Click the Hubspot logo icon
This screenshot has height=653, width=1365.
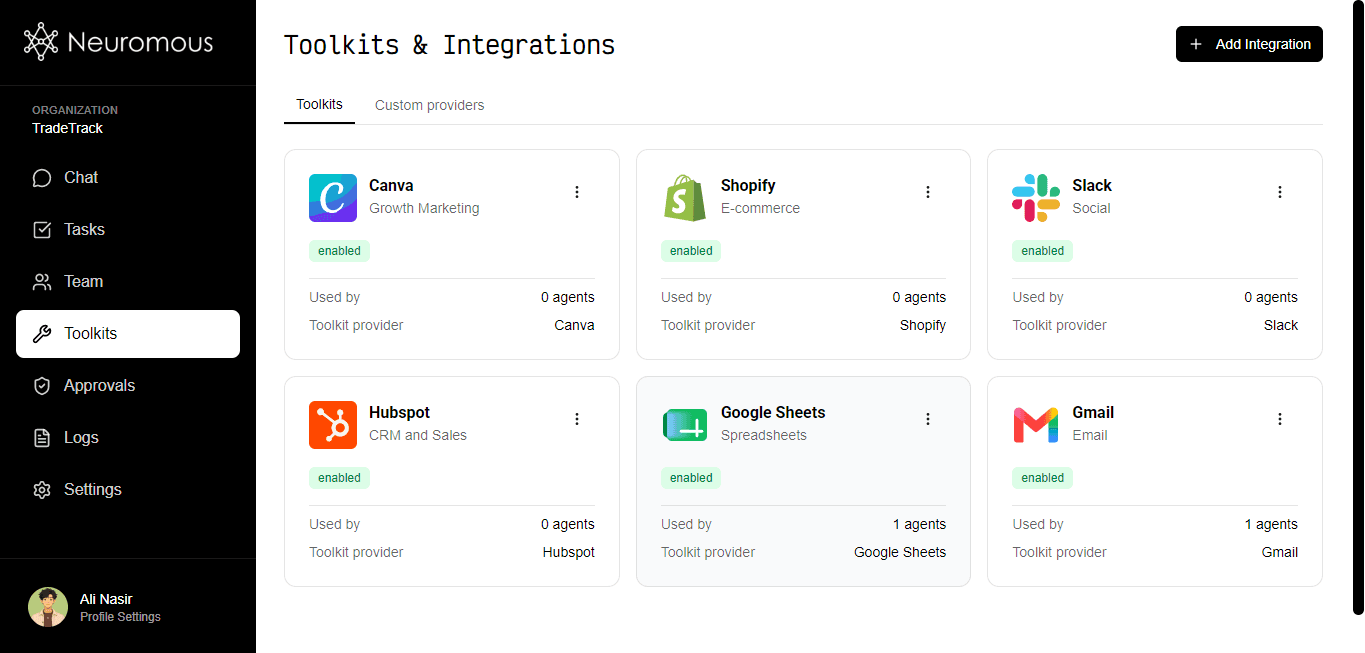click(333, 425)
